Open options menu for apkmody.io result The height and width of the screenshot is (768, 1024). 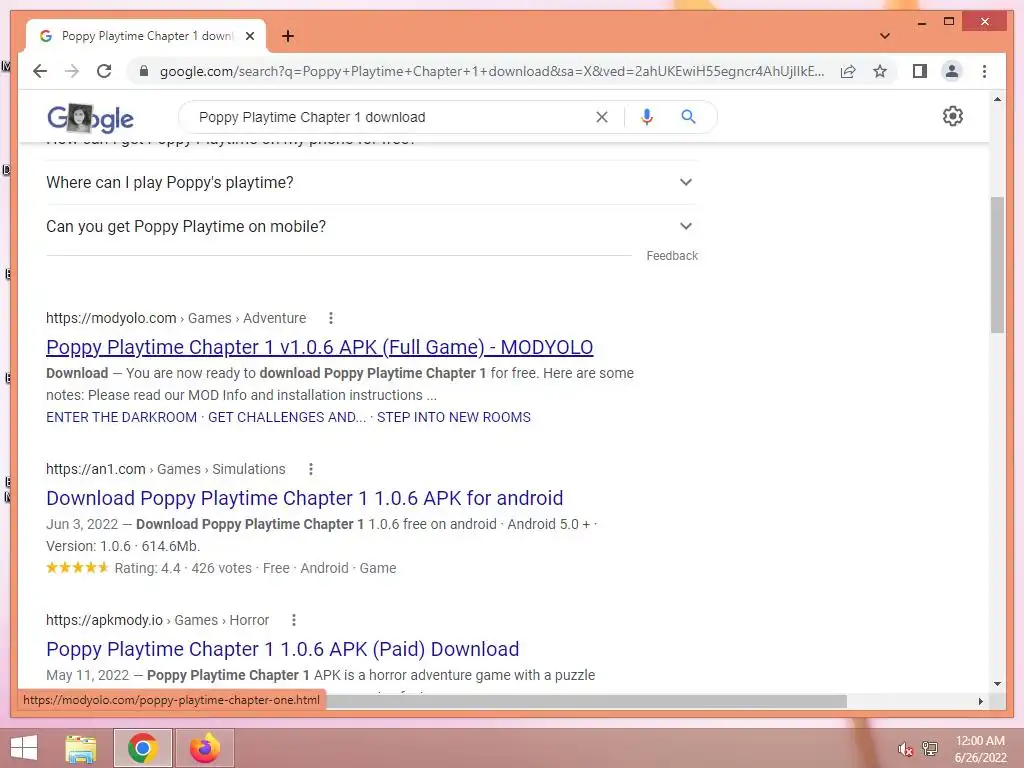coord(293,620)
